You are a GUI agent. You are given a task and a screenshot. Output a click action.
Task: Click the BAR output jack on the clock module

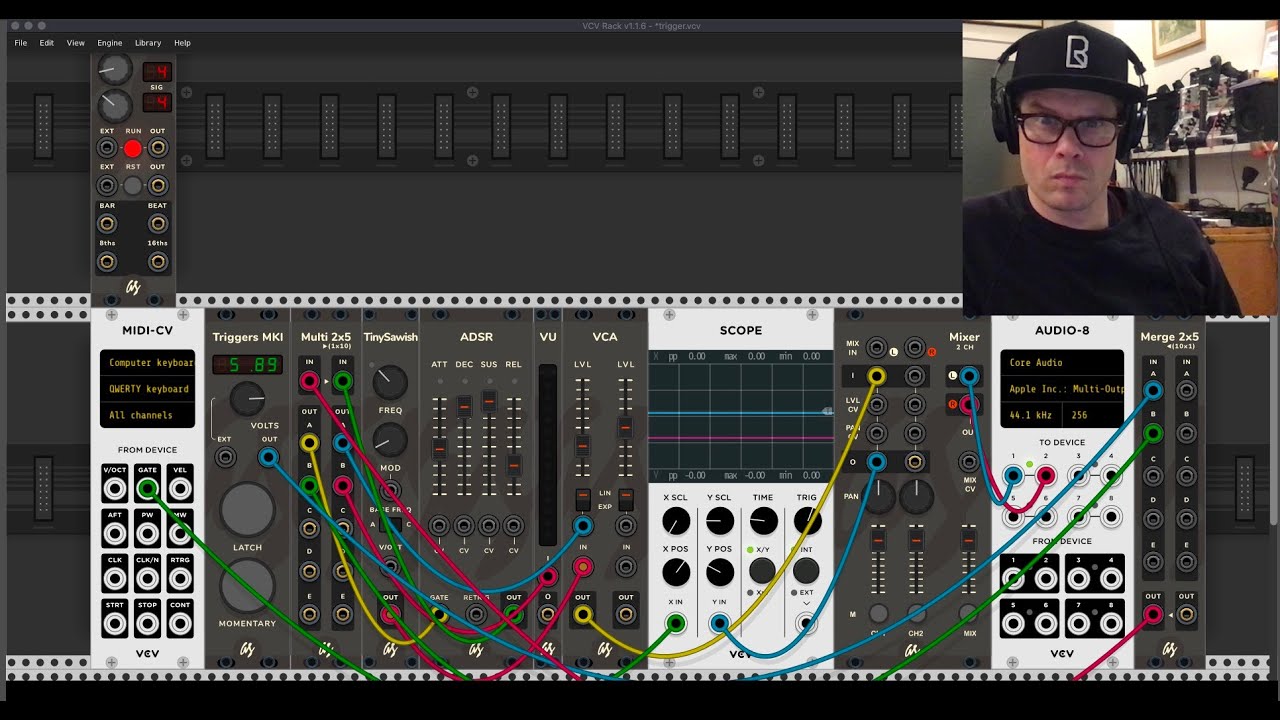coord(107,224)
